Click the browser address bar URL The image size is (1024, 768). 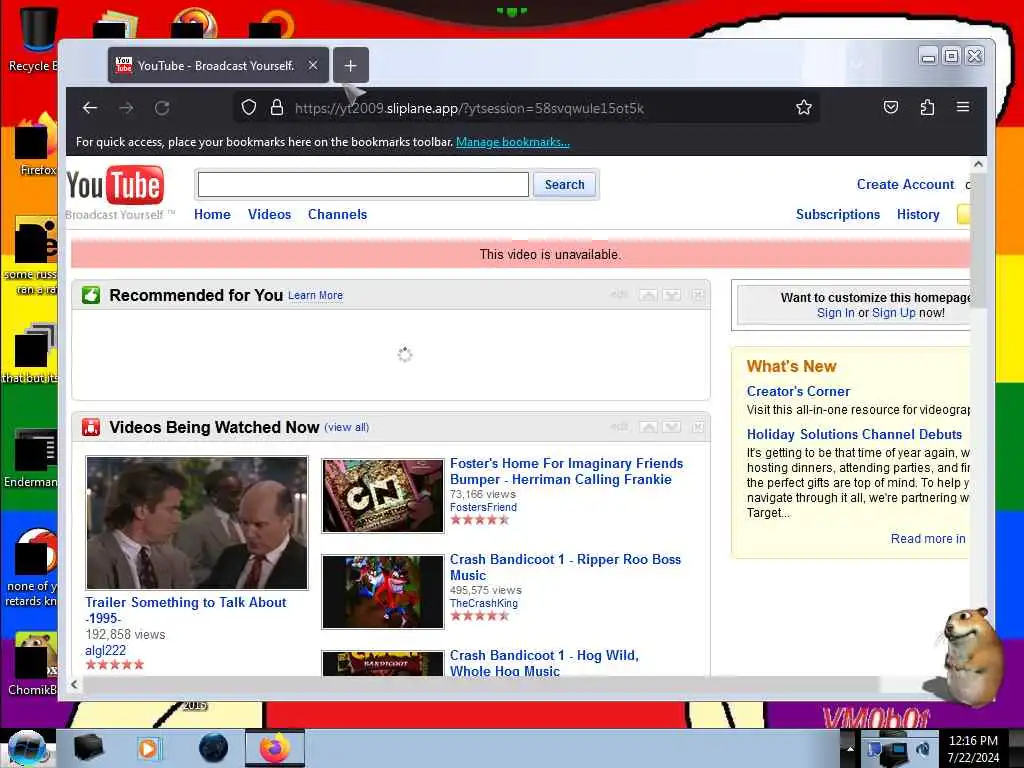[470, 108]
